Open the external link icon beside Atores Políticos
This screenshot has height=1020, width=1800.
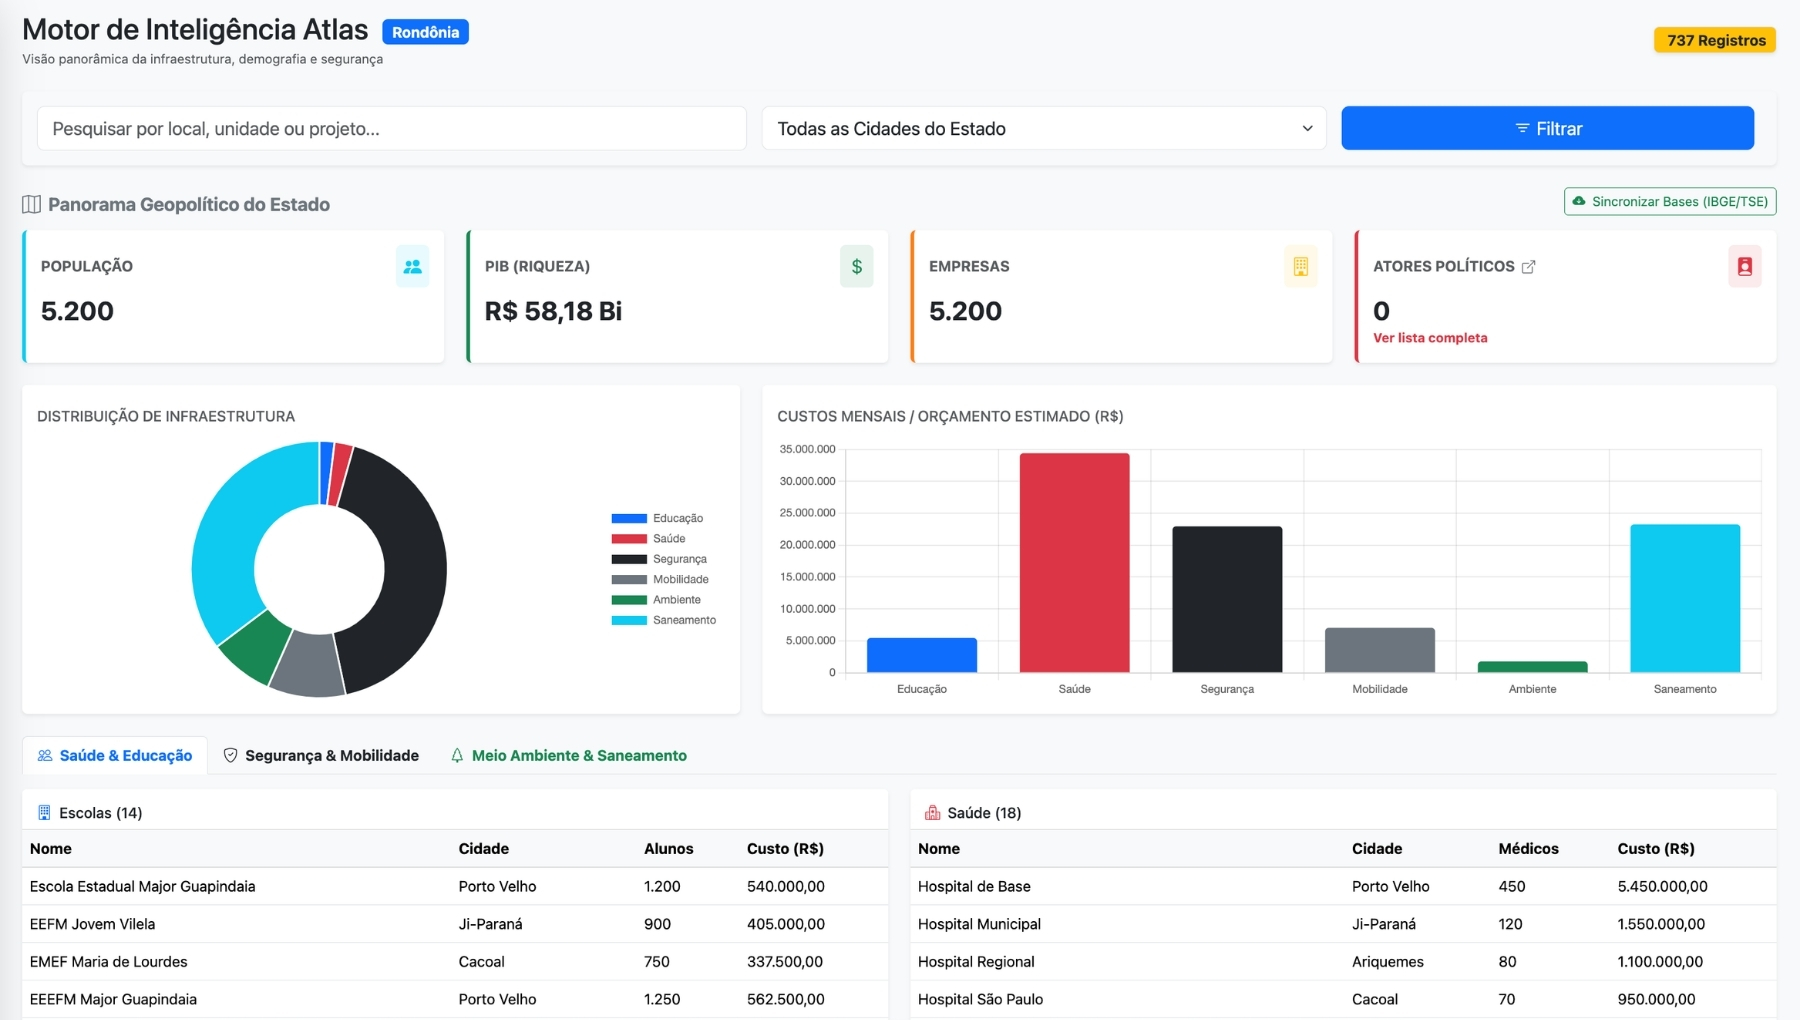[x=1528, y=267]
